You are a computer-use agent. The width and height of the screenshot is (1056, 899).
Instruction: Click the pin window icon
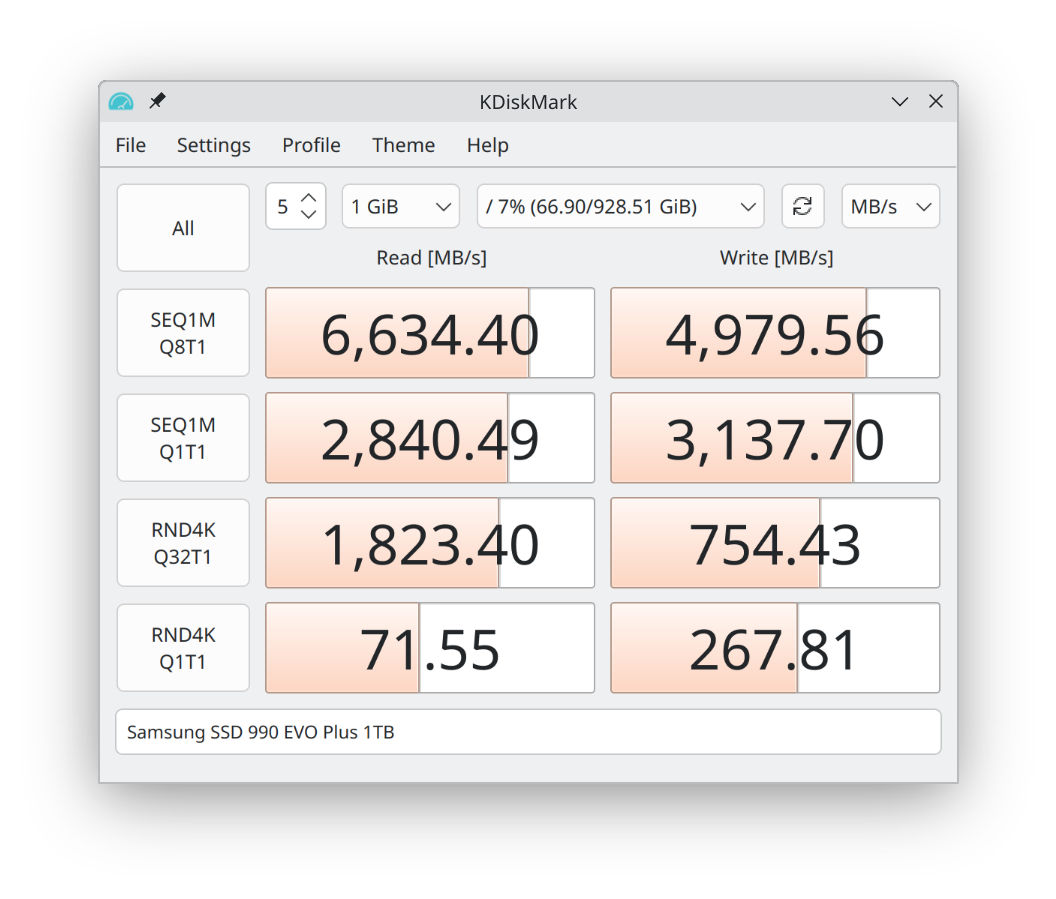pyautogui.click(x=157, y=101)
